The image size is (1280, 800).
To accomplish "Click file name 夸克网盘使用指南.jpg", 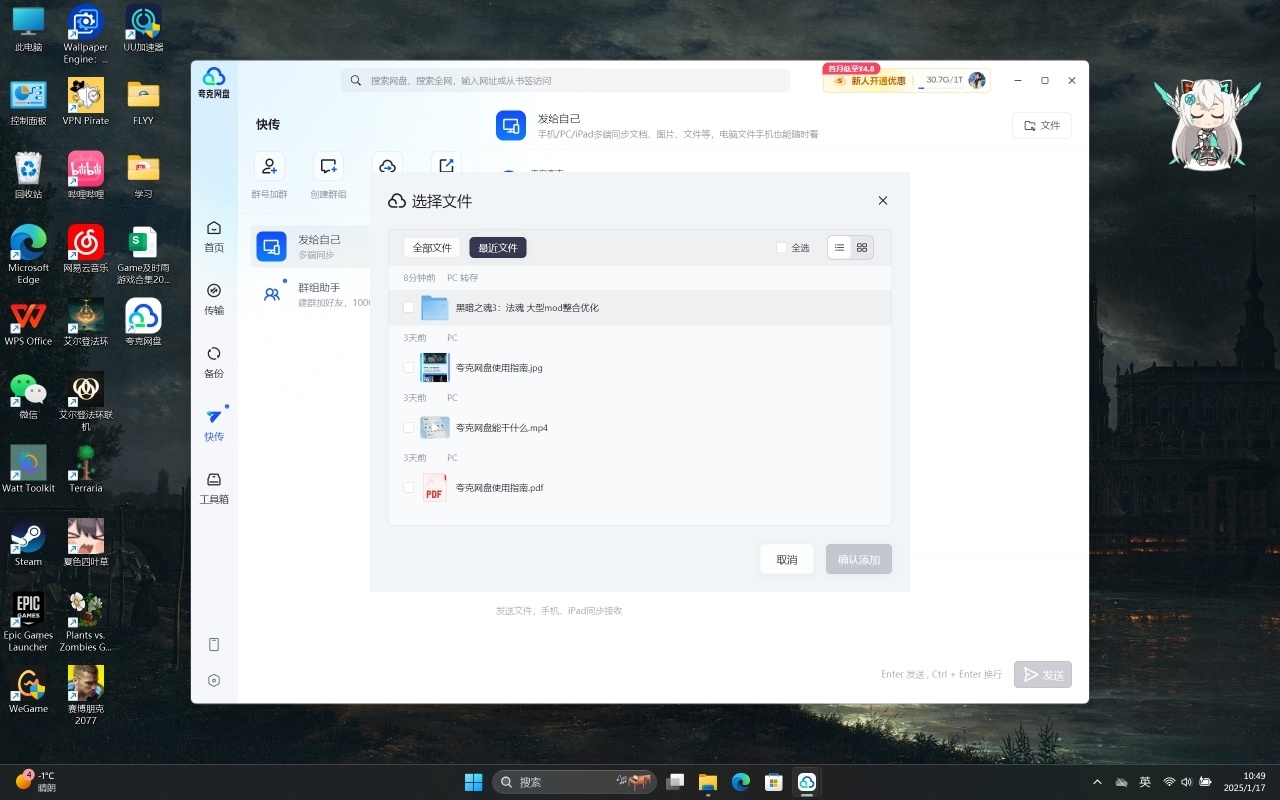I will 499,368.
